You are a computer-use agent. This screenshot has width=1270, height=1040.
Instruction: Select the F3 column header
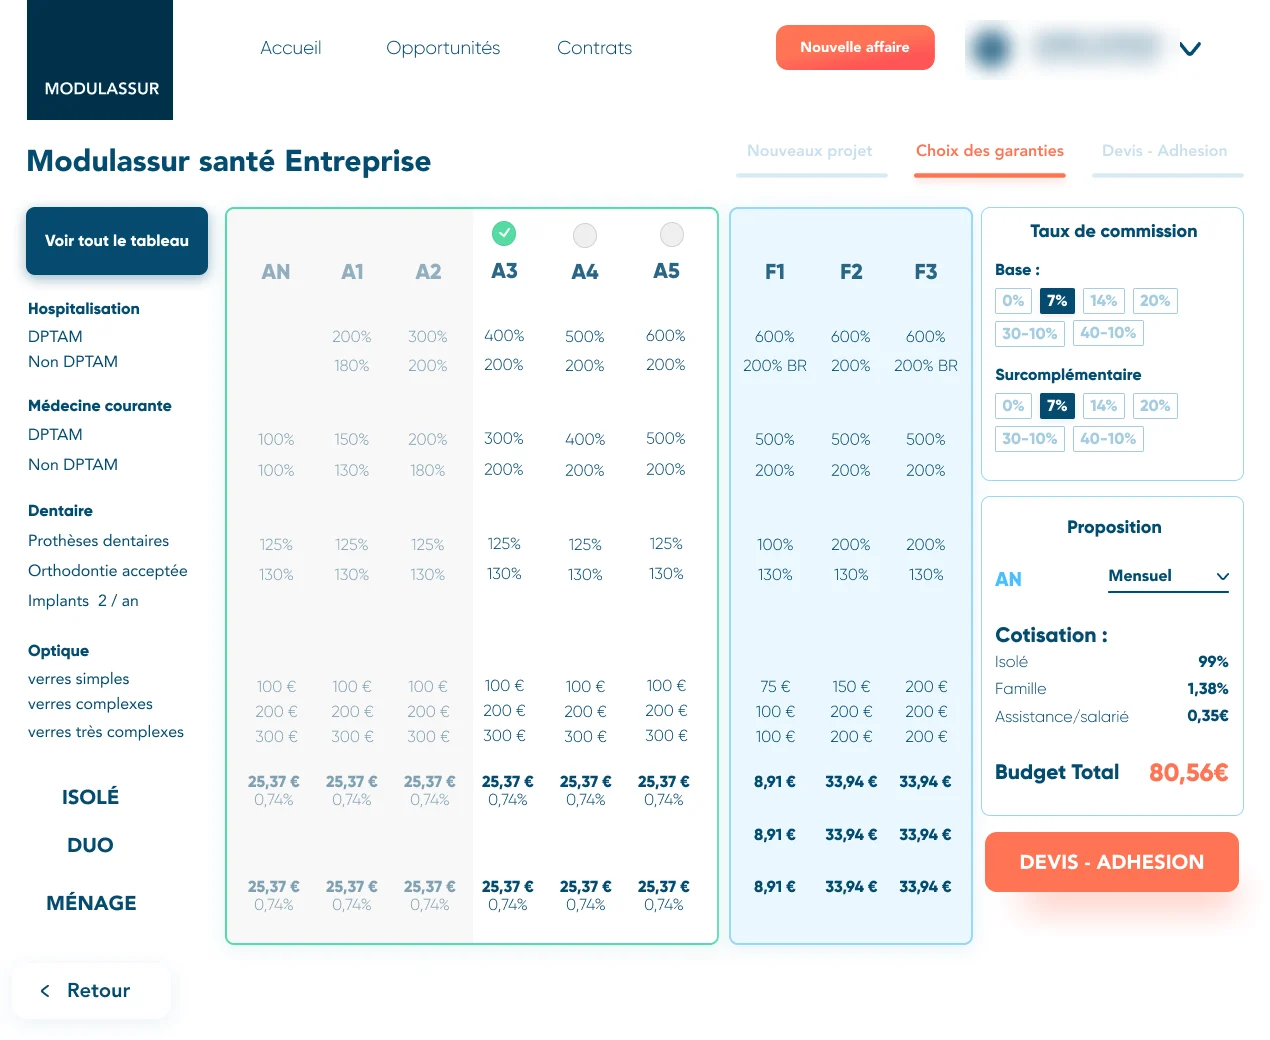click(x=926, y=272)
